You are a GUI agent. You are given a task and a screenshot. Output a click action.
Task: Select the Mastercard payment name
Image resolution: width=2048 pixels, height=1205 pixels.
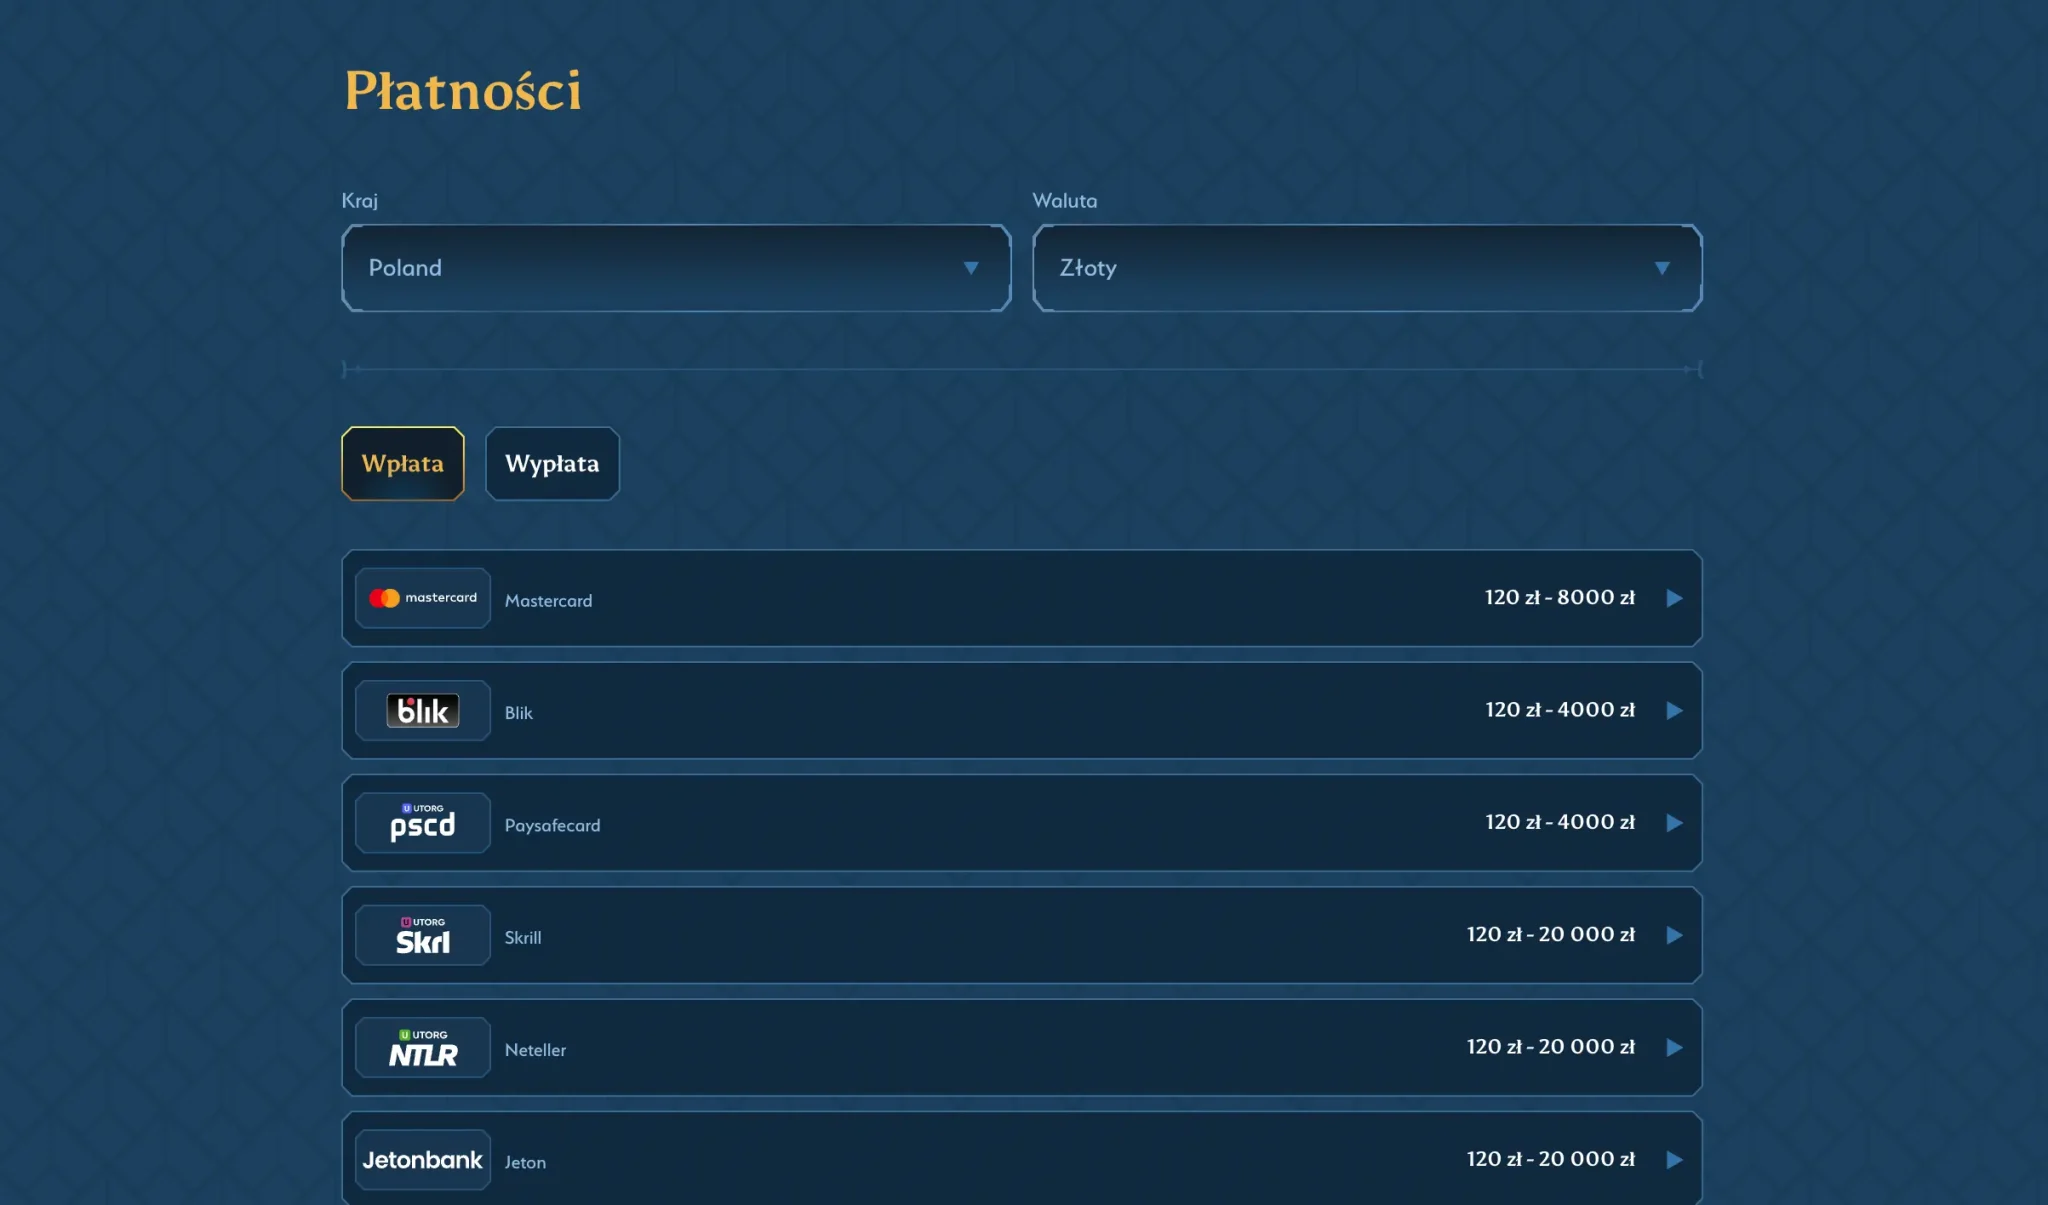tap(548, 601)
